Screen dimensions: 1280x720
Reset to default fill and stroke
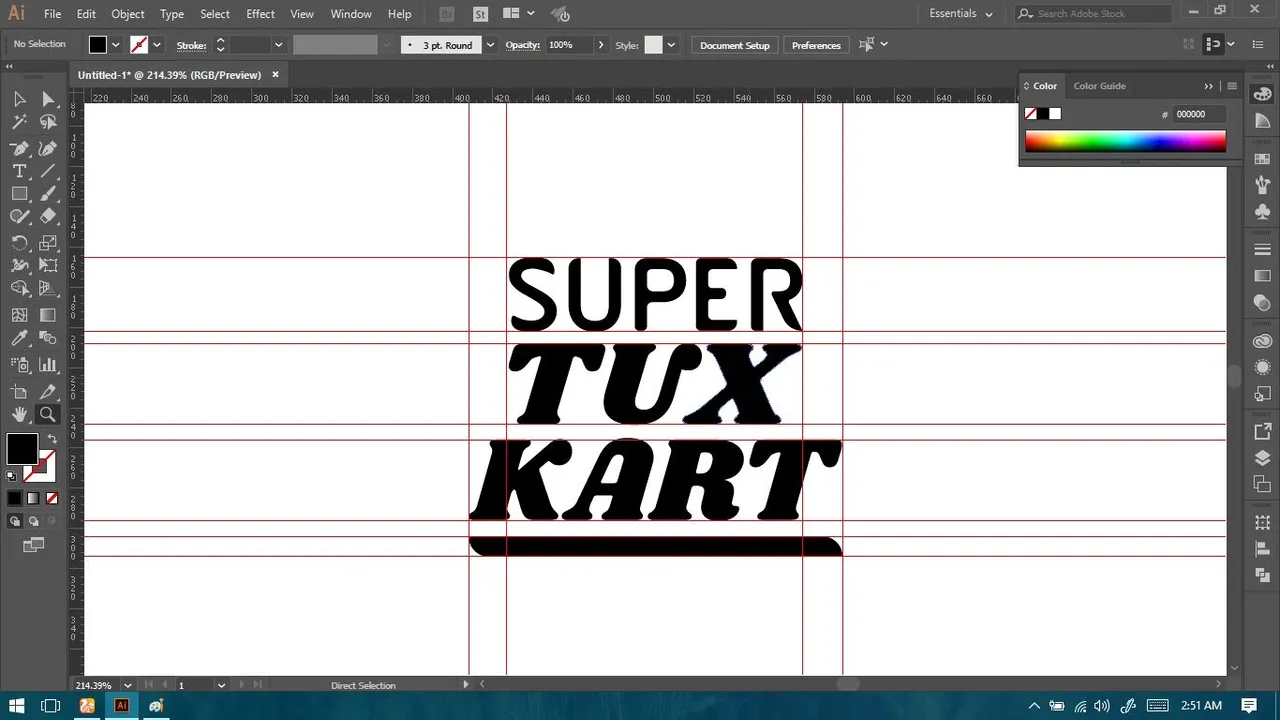pyautogui.click(x=12, y=476)
